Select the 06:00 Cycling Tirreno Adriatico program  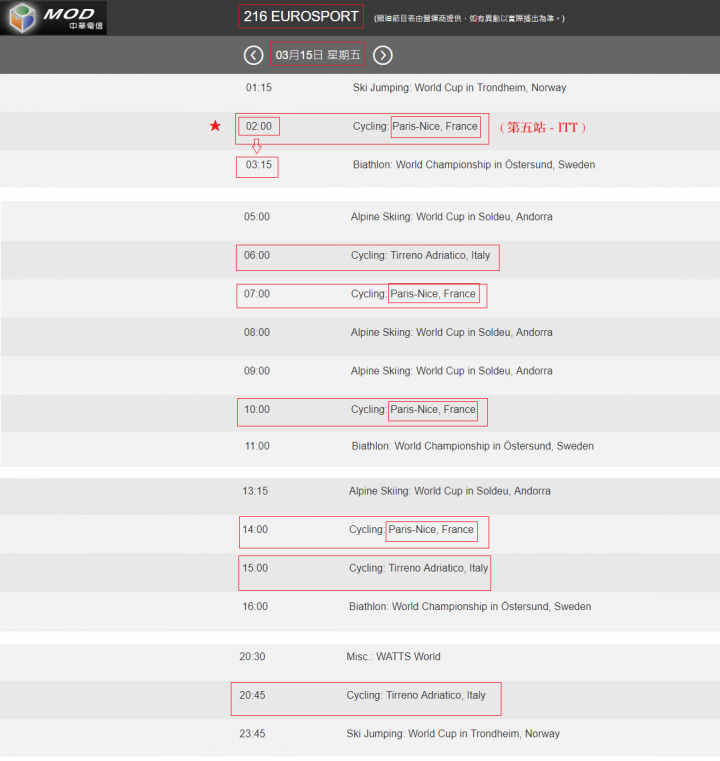[421, 255]
